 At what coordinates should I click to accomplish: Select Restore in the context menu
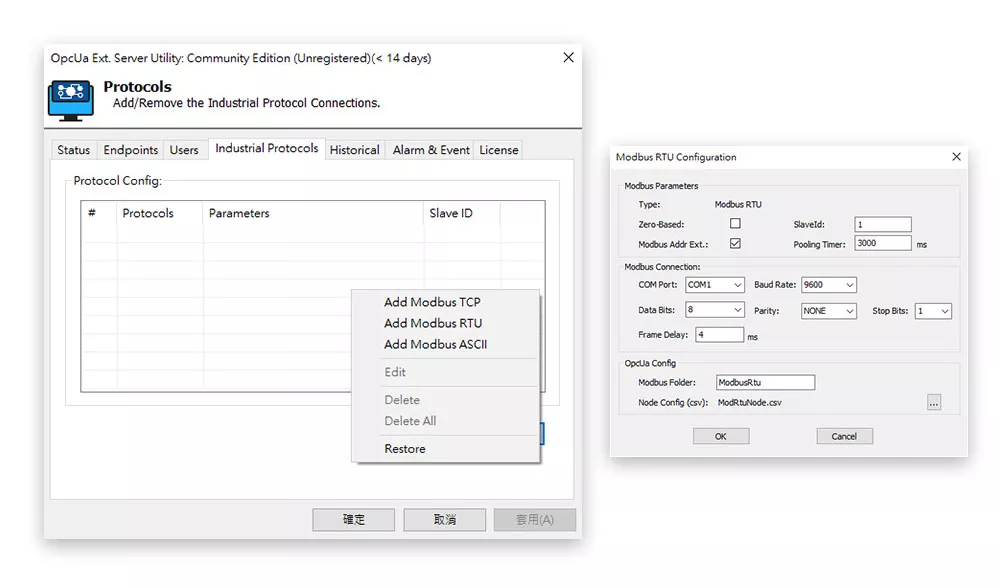[405, 449]
